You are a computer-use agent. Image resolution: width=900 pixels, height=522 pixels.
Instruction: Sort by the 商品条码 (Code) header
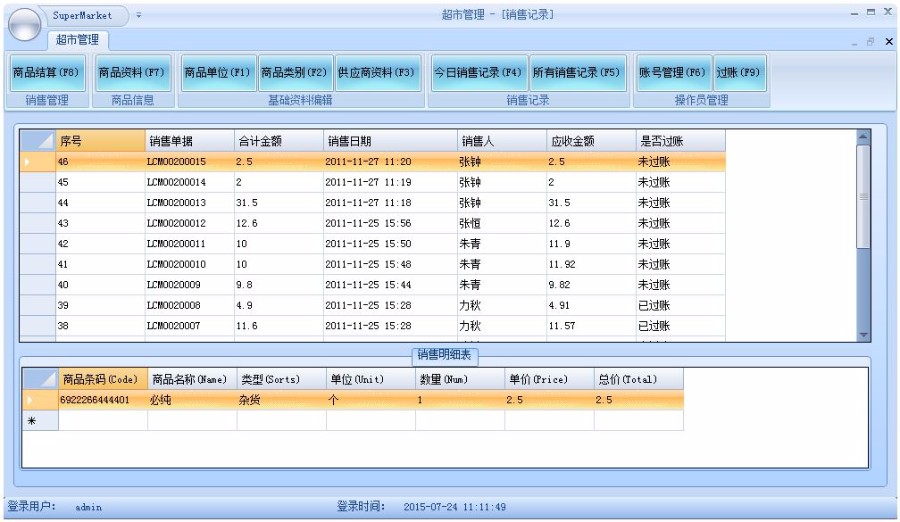103,380
